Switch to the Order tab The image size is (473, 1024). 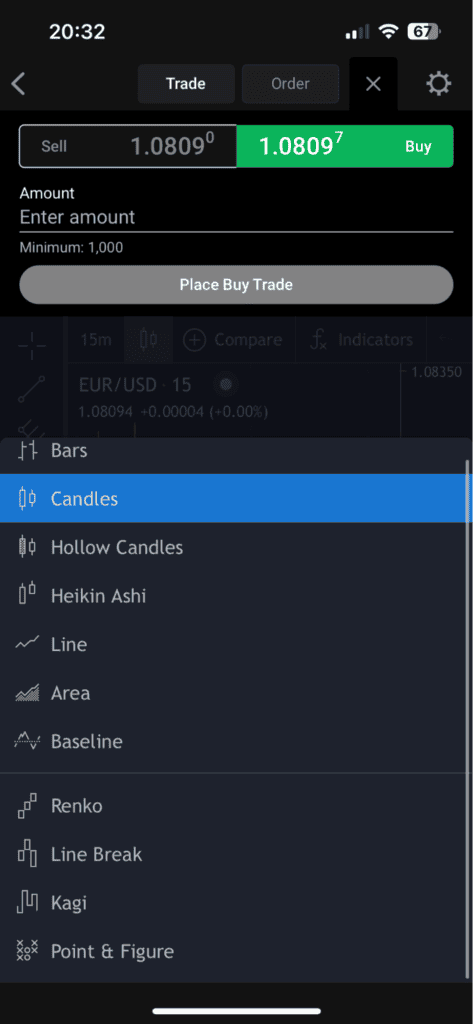coord(291,84)
